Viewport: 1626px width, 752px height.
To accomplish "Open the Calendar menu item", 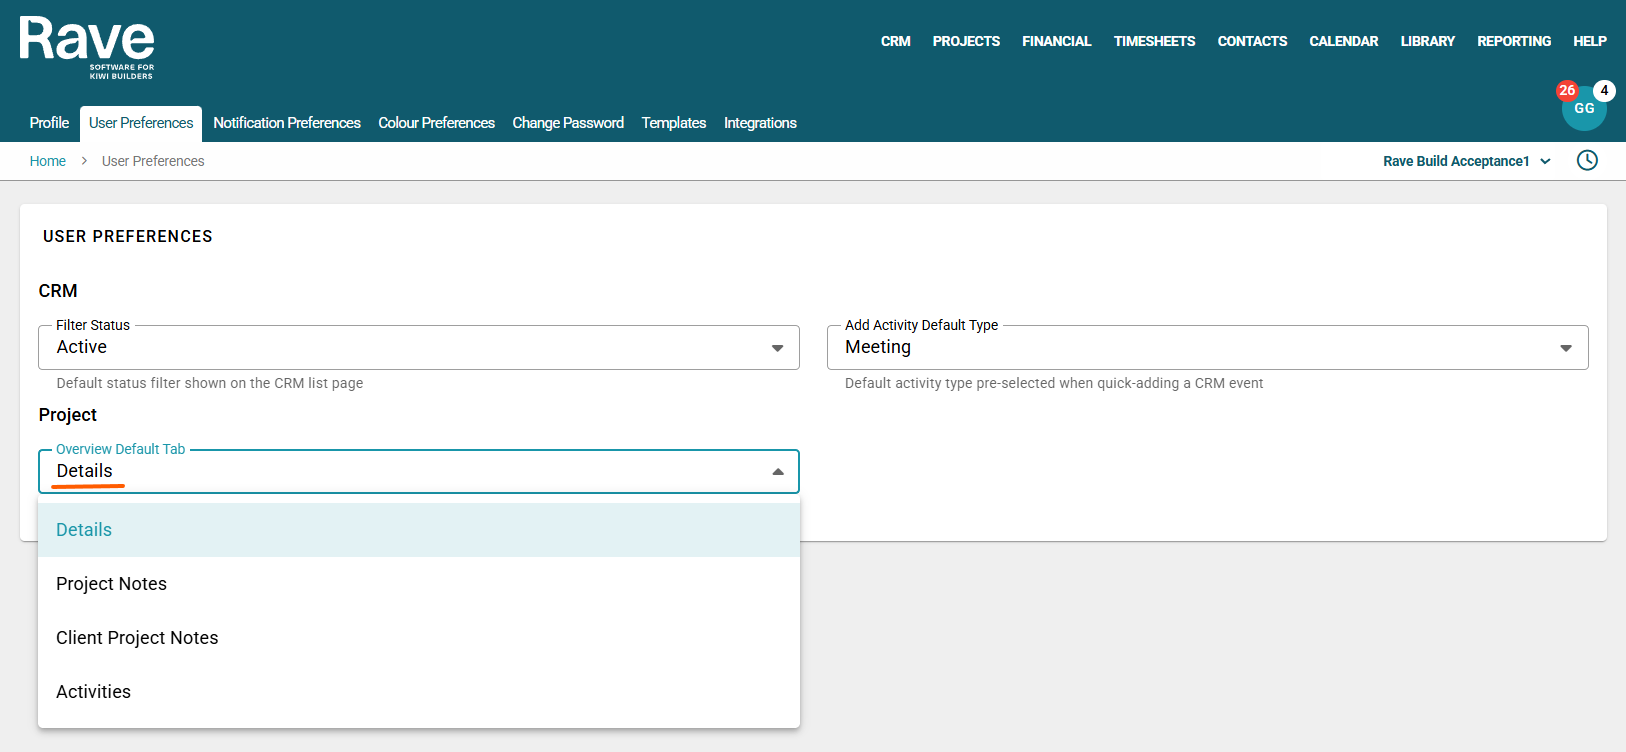I will [x=1344, y=41].
